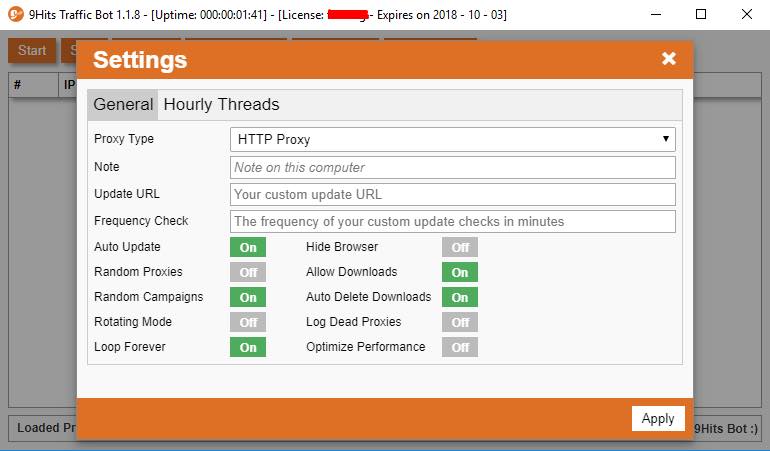Toggle Auto Update off
Image resolution: width=770 pixels, height=451 pixels.
[248, 247]
